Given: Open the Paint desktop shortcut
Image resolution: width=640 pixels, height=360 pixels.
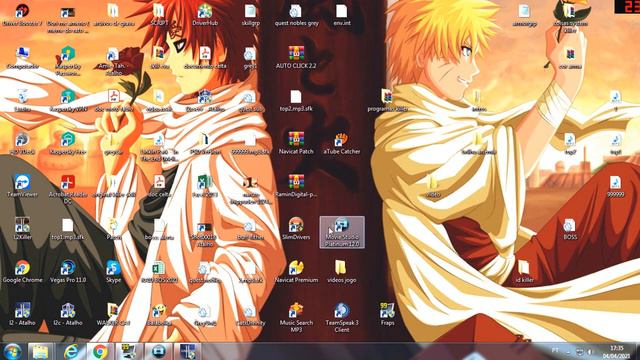Looking at the screenshot, I should (x=113, y=229).
